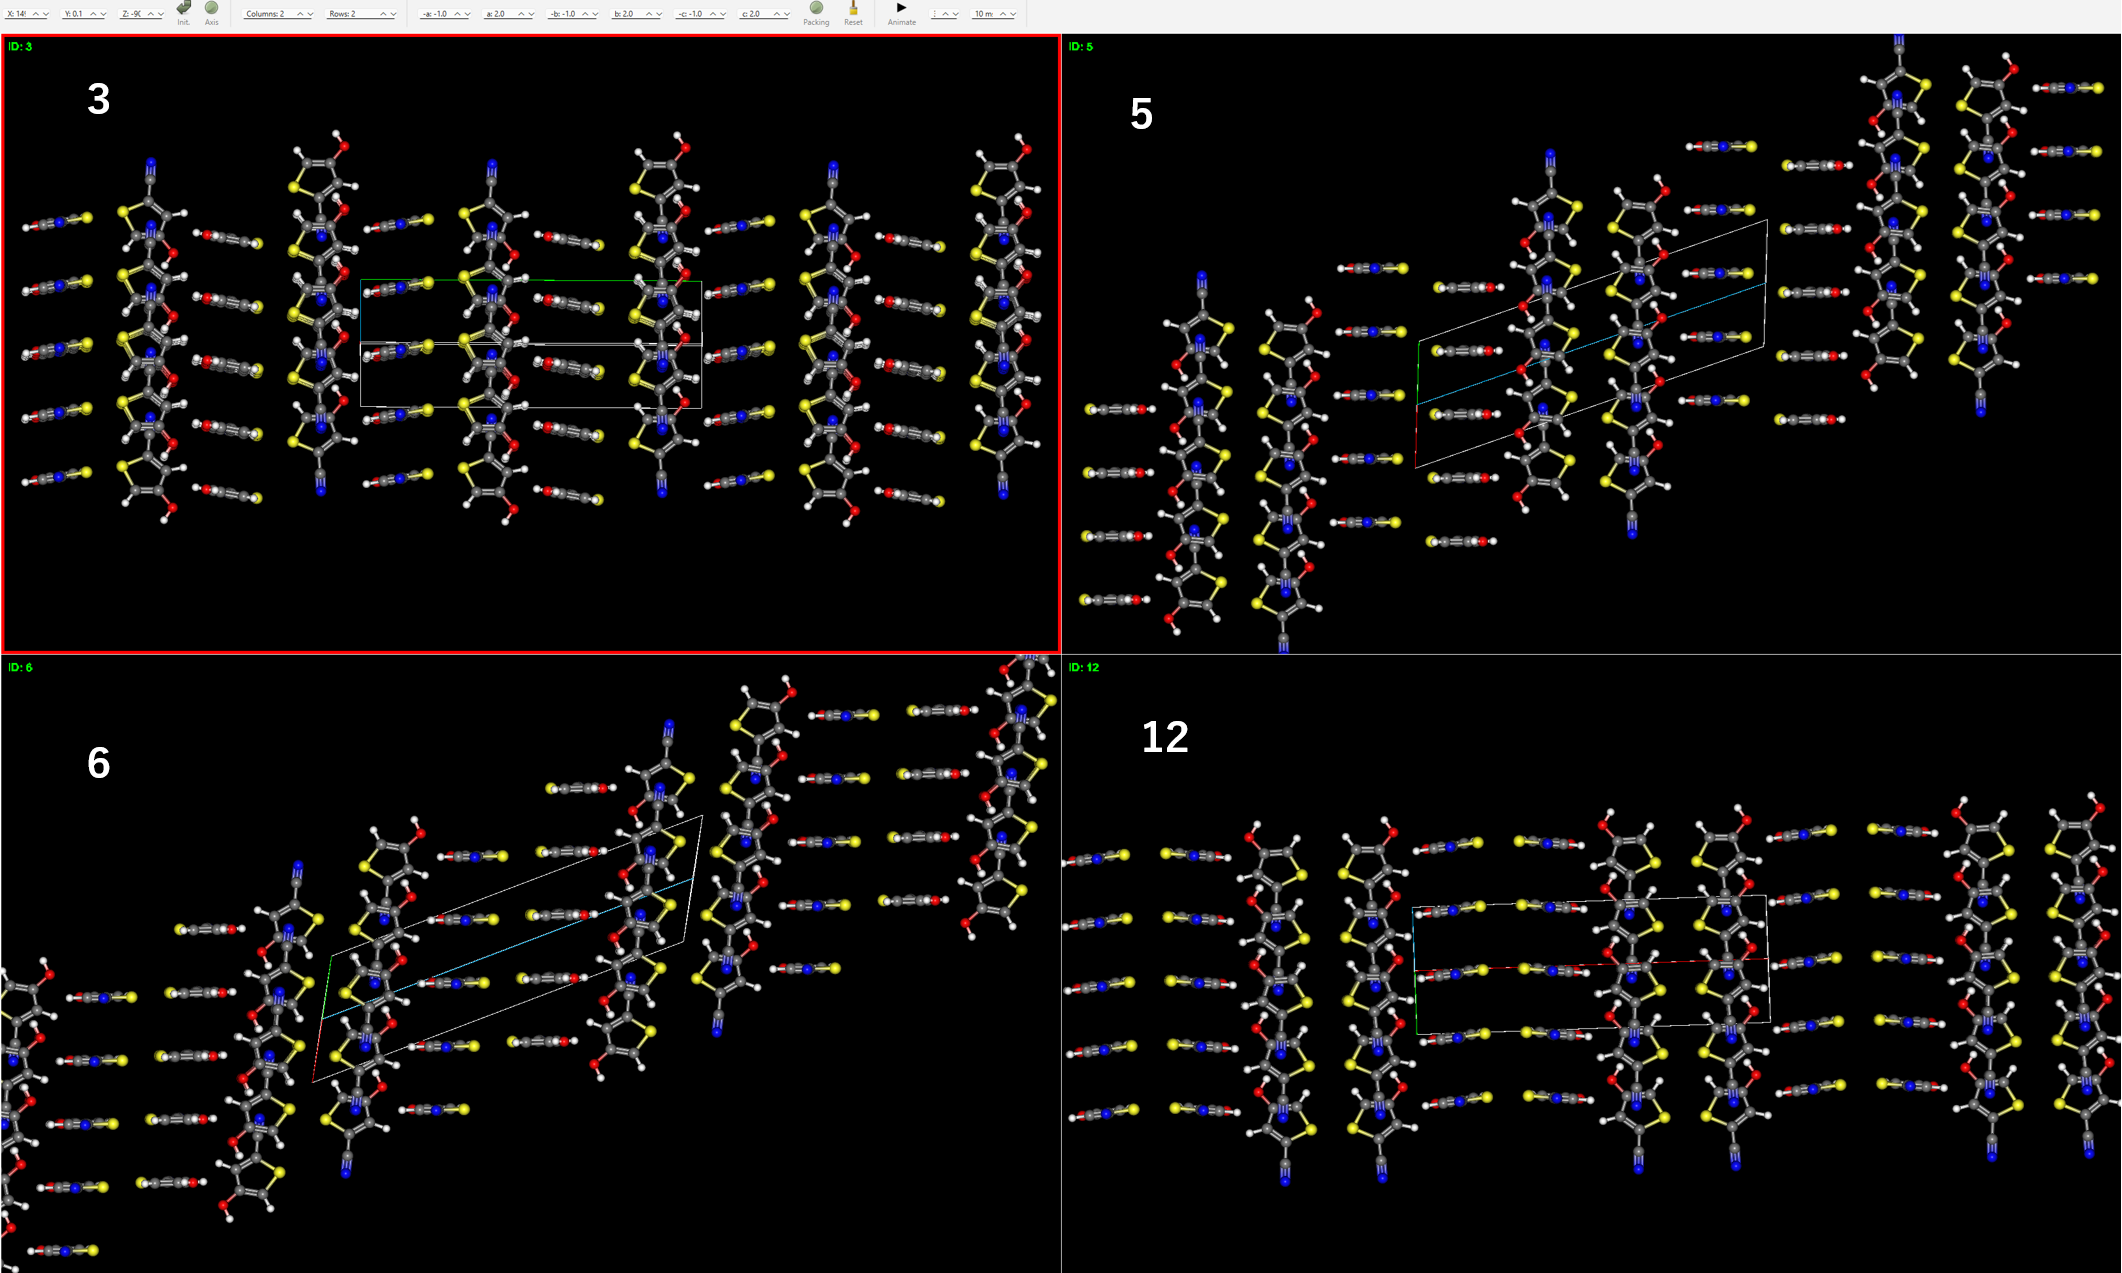Screen dimensions: 2122x1273
Task: Click the Reset brush icon
Action: click(x=852, y=9)
